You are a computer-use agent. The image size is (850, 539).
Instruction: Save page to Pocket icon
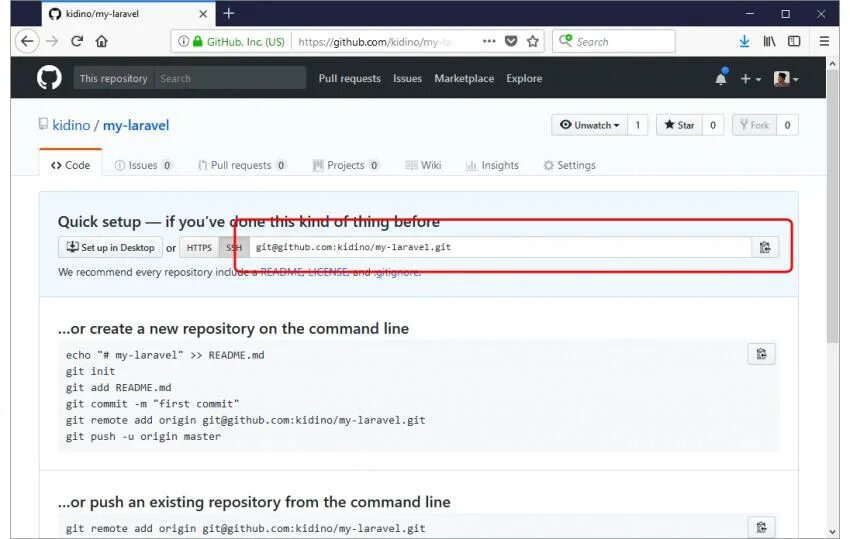pyautogui.click(x=511, y=41)
